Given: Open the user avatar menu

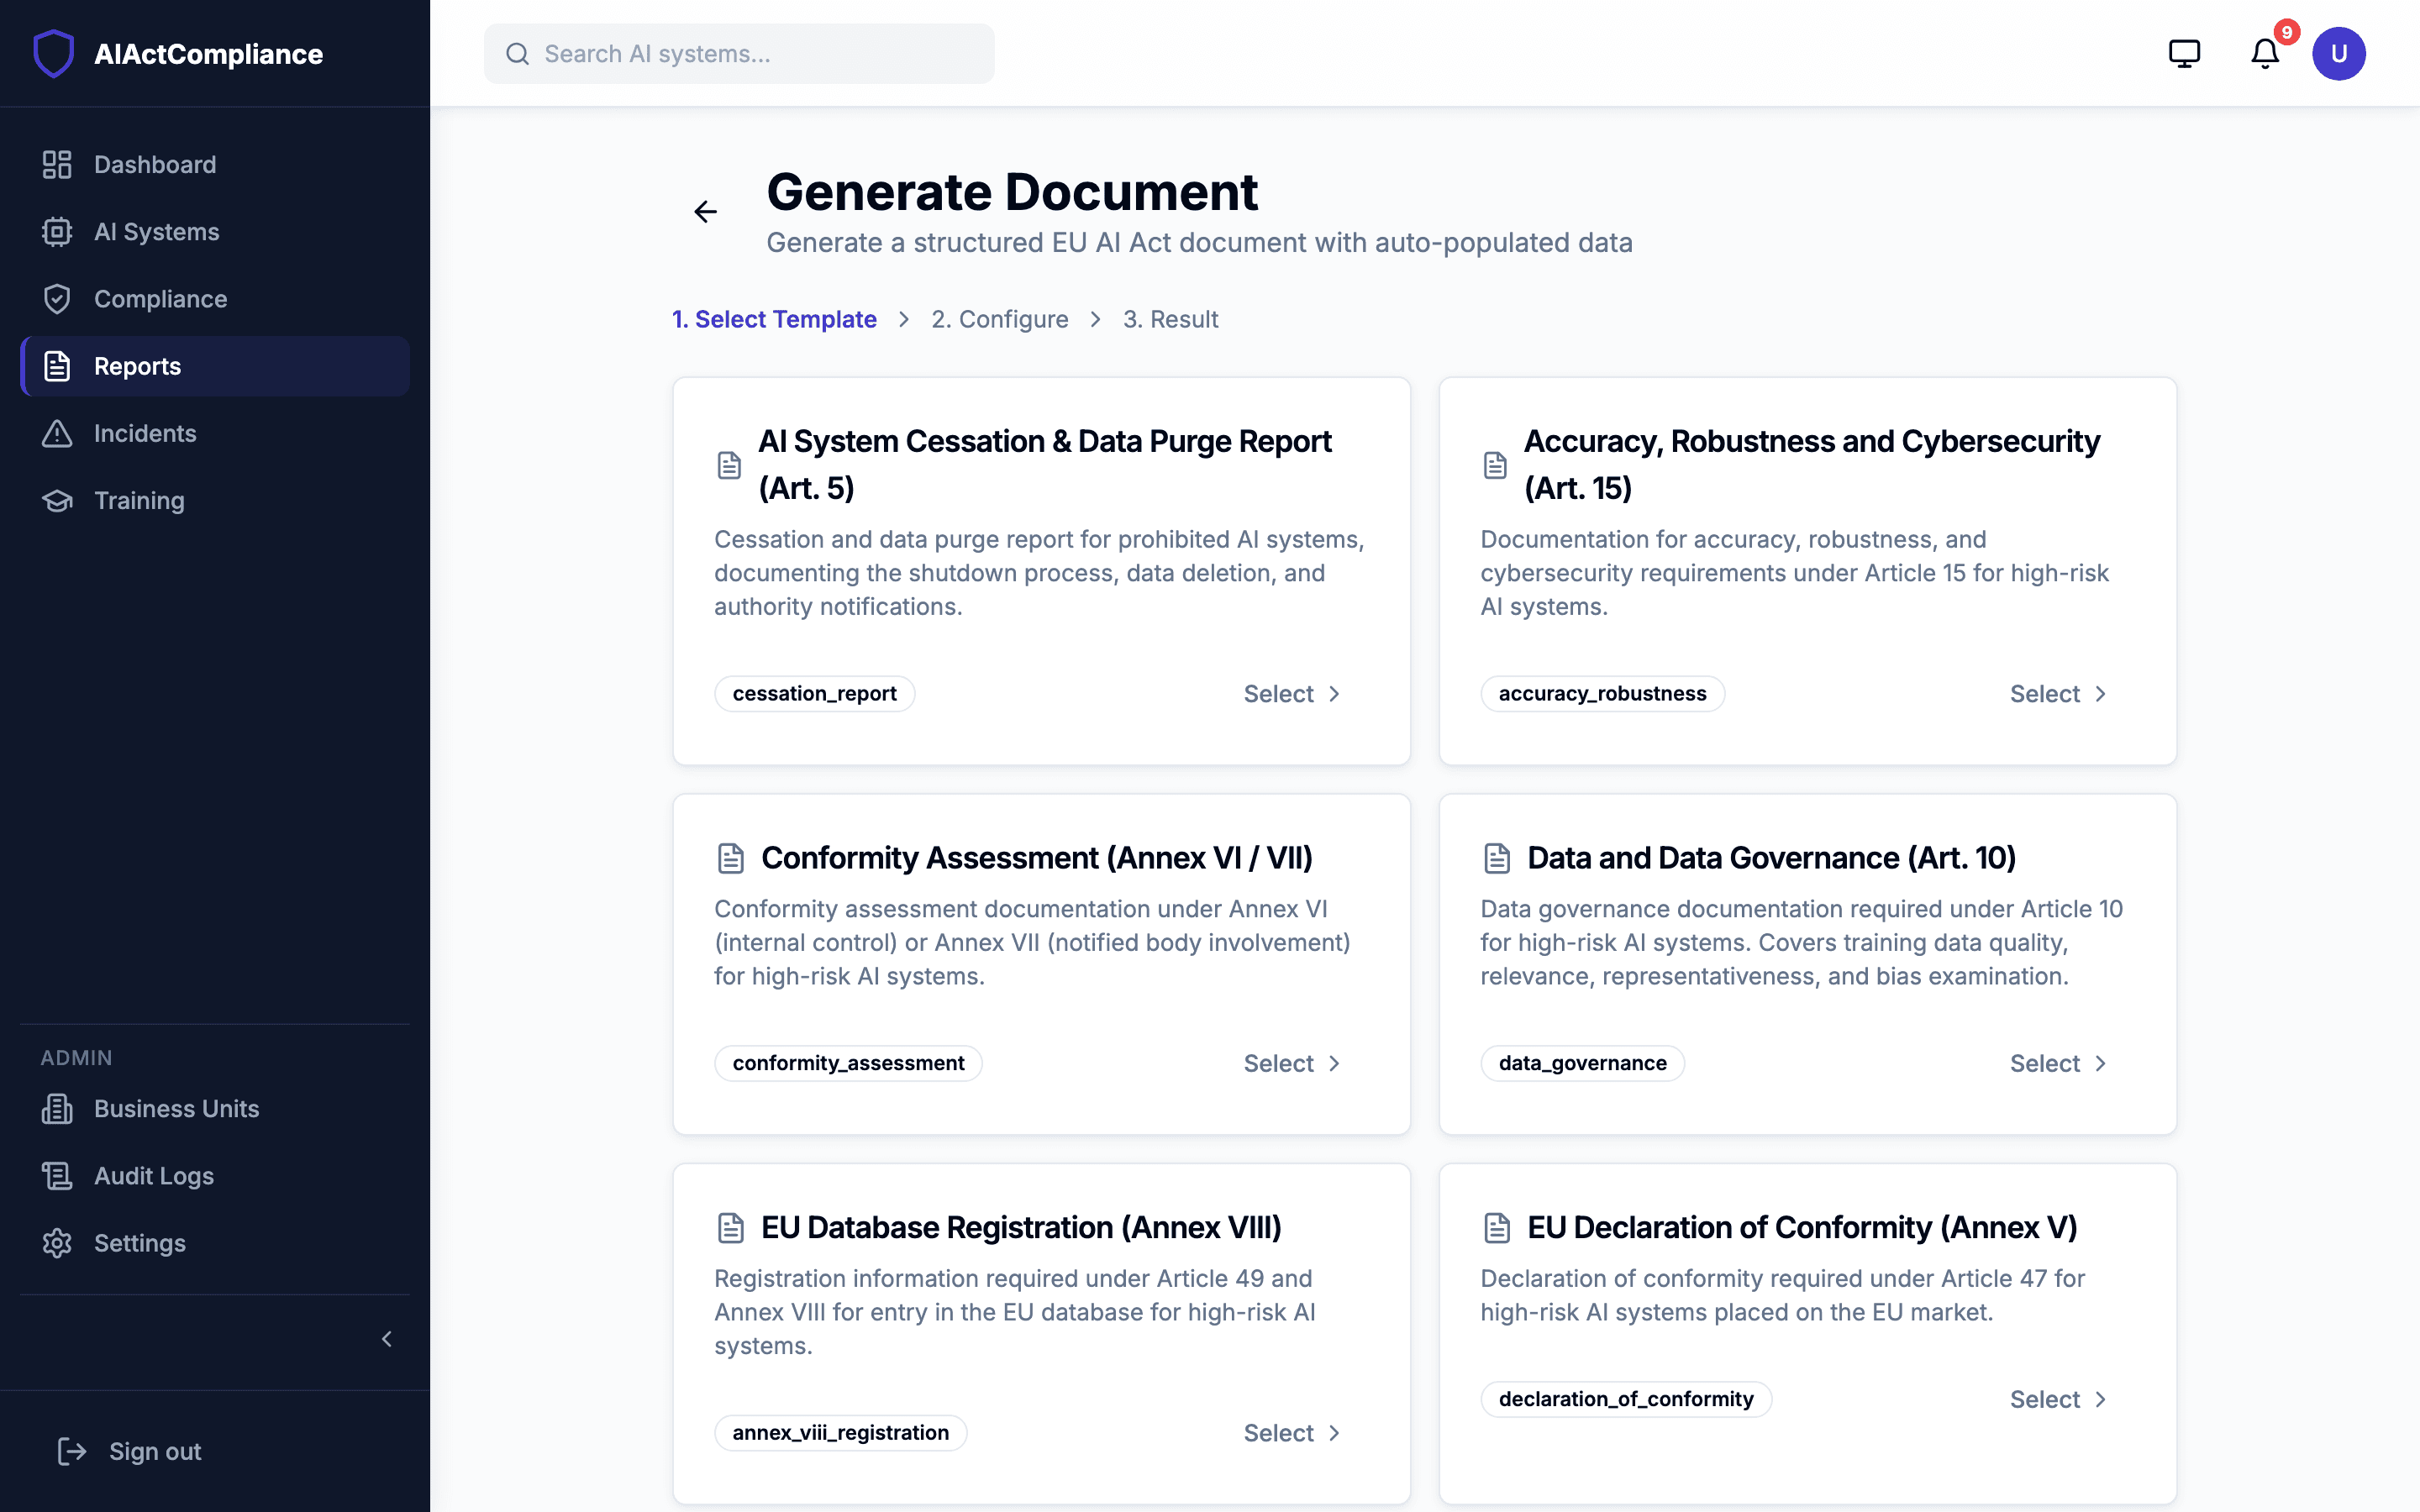Looking at the screenshot, I should (2339, 53).
